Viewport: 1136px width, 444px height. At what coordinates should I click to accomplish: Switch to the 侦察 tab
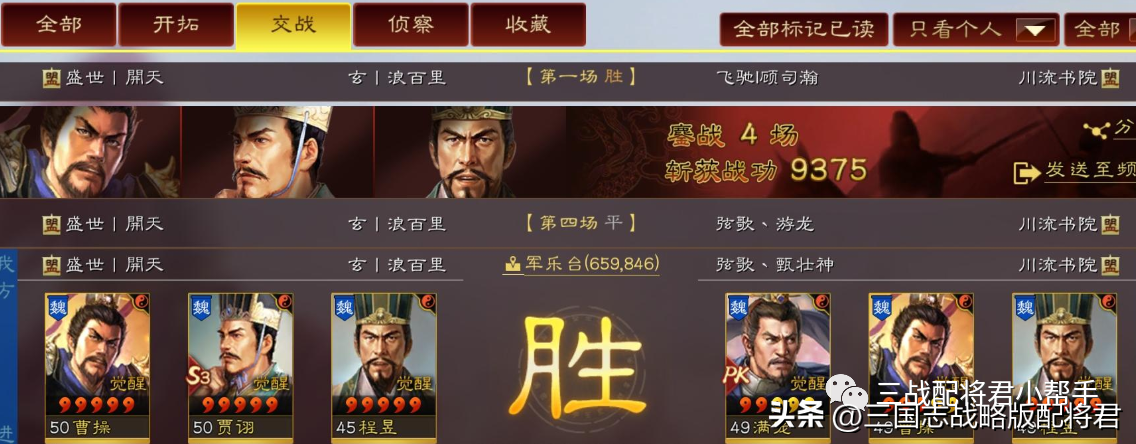(411, 25)
